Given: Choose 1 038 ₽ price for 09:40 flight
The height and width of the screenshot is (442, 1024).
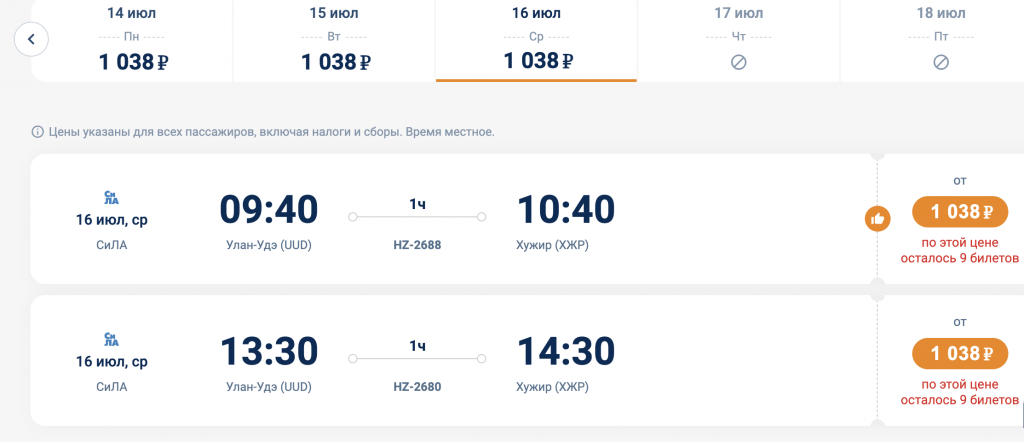Looking at the screenshot, I should [960, 212].
